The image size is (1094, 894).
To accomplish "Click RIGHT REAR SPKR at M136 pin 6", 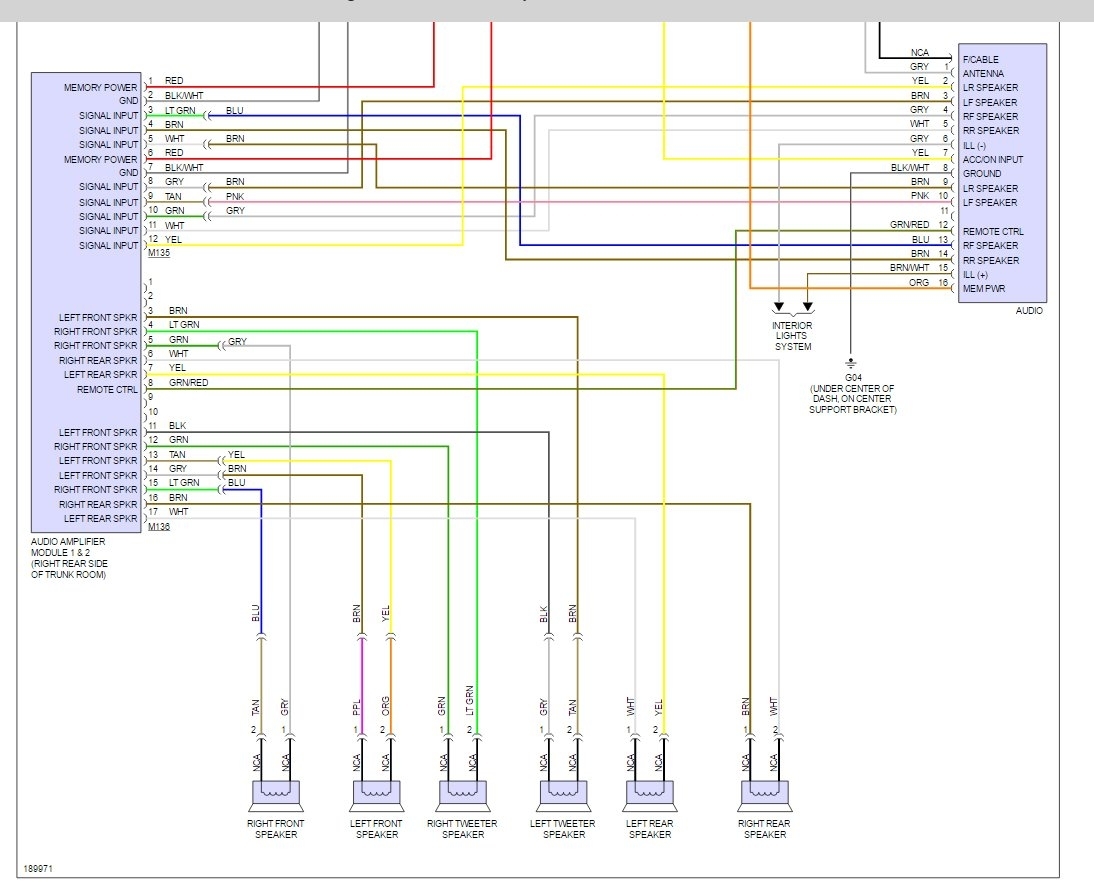I will tap(98, 360).
